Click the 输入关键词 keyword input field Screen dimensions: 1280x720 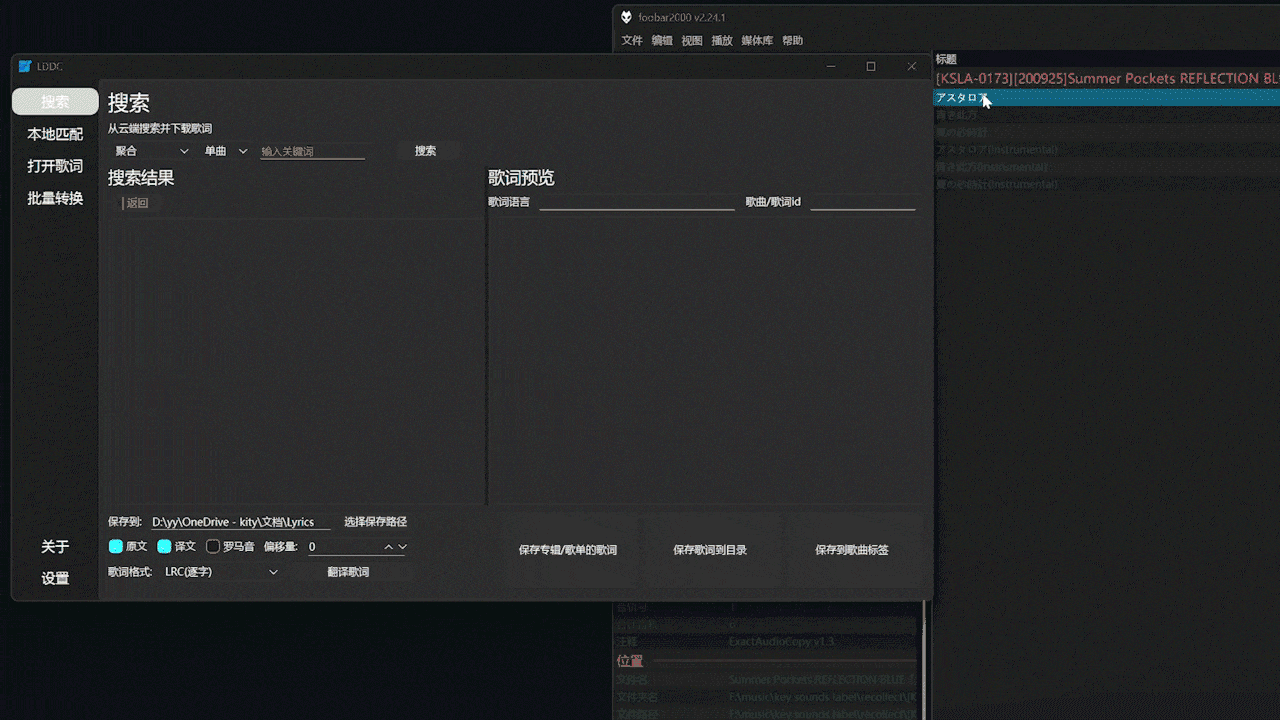coord(312,151)
